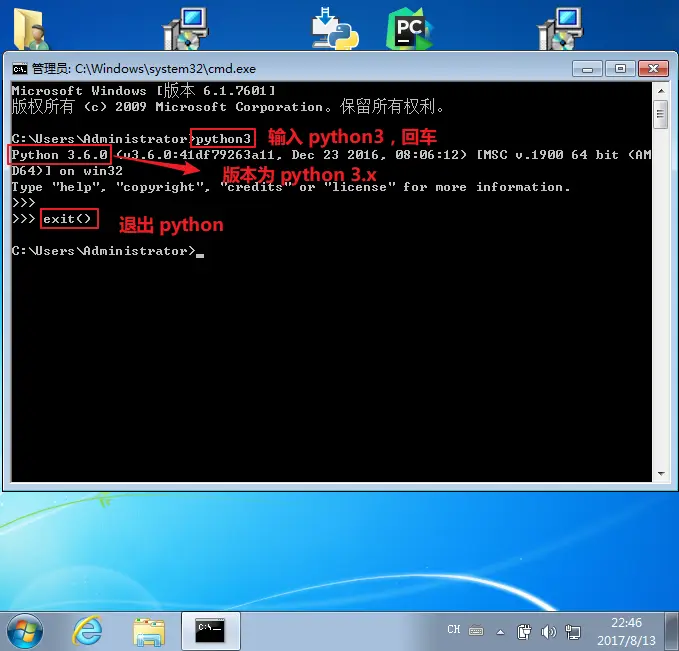
Task: Click 'Microsoft Windows' version line
Action: coord(143,91)
